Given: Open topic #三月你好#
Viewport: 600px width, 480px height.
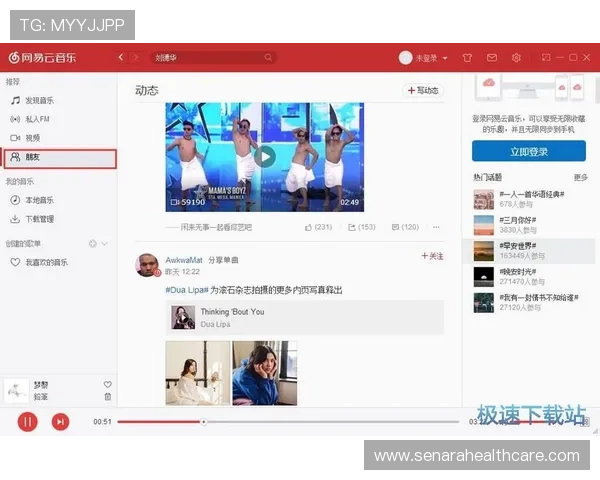Looking at the screenshot, I should click(518, 220).
